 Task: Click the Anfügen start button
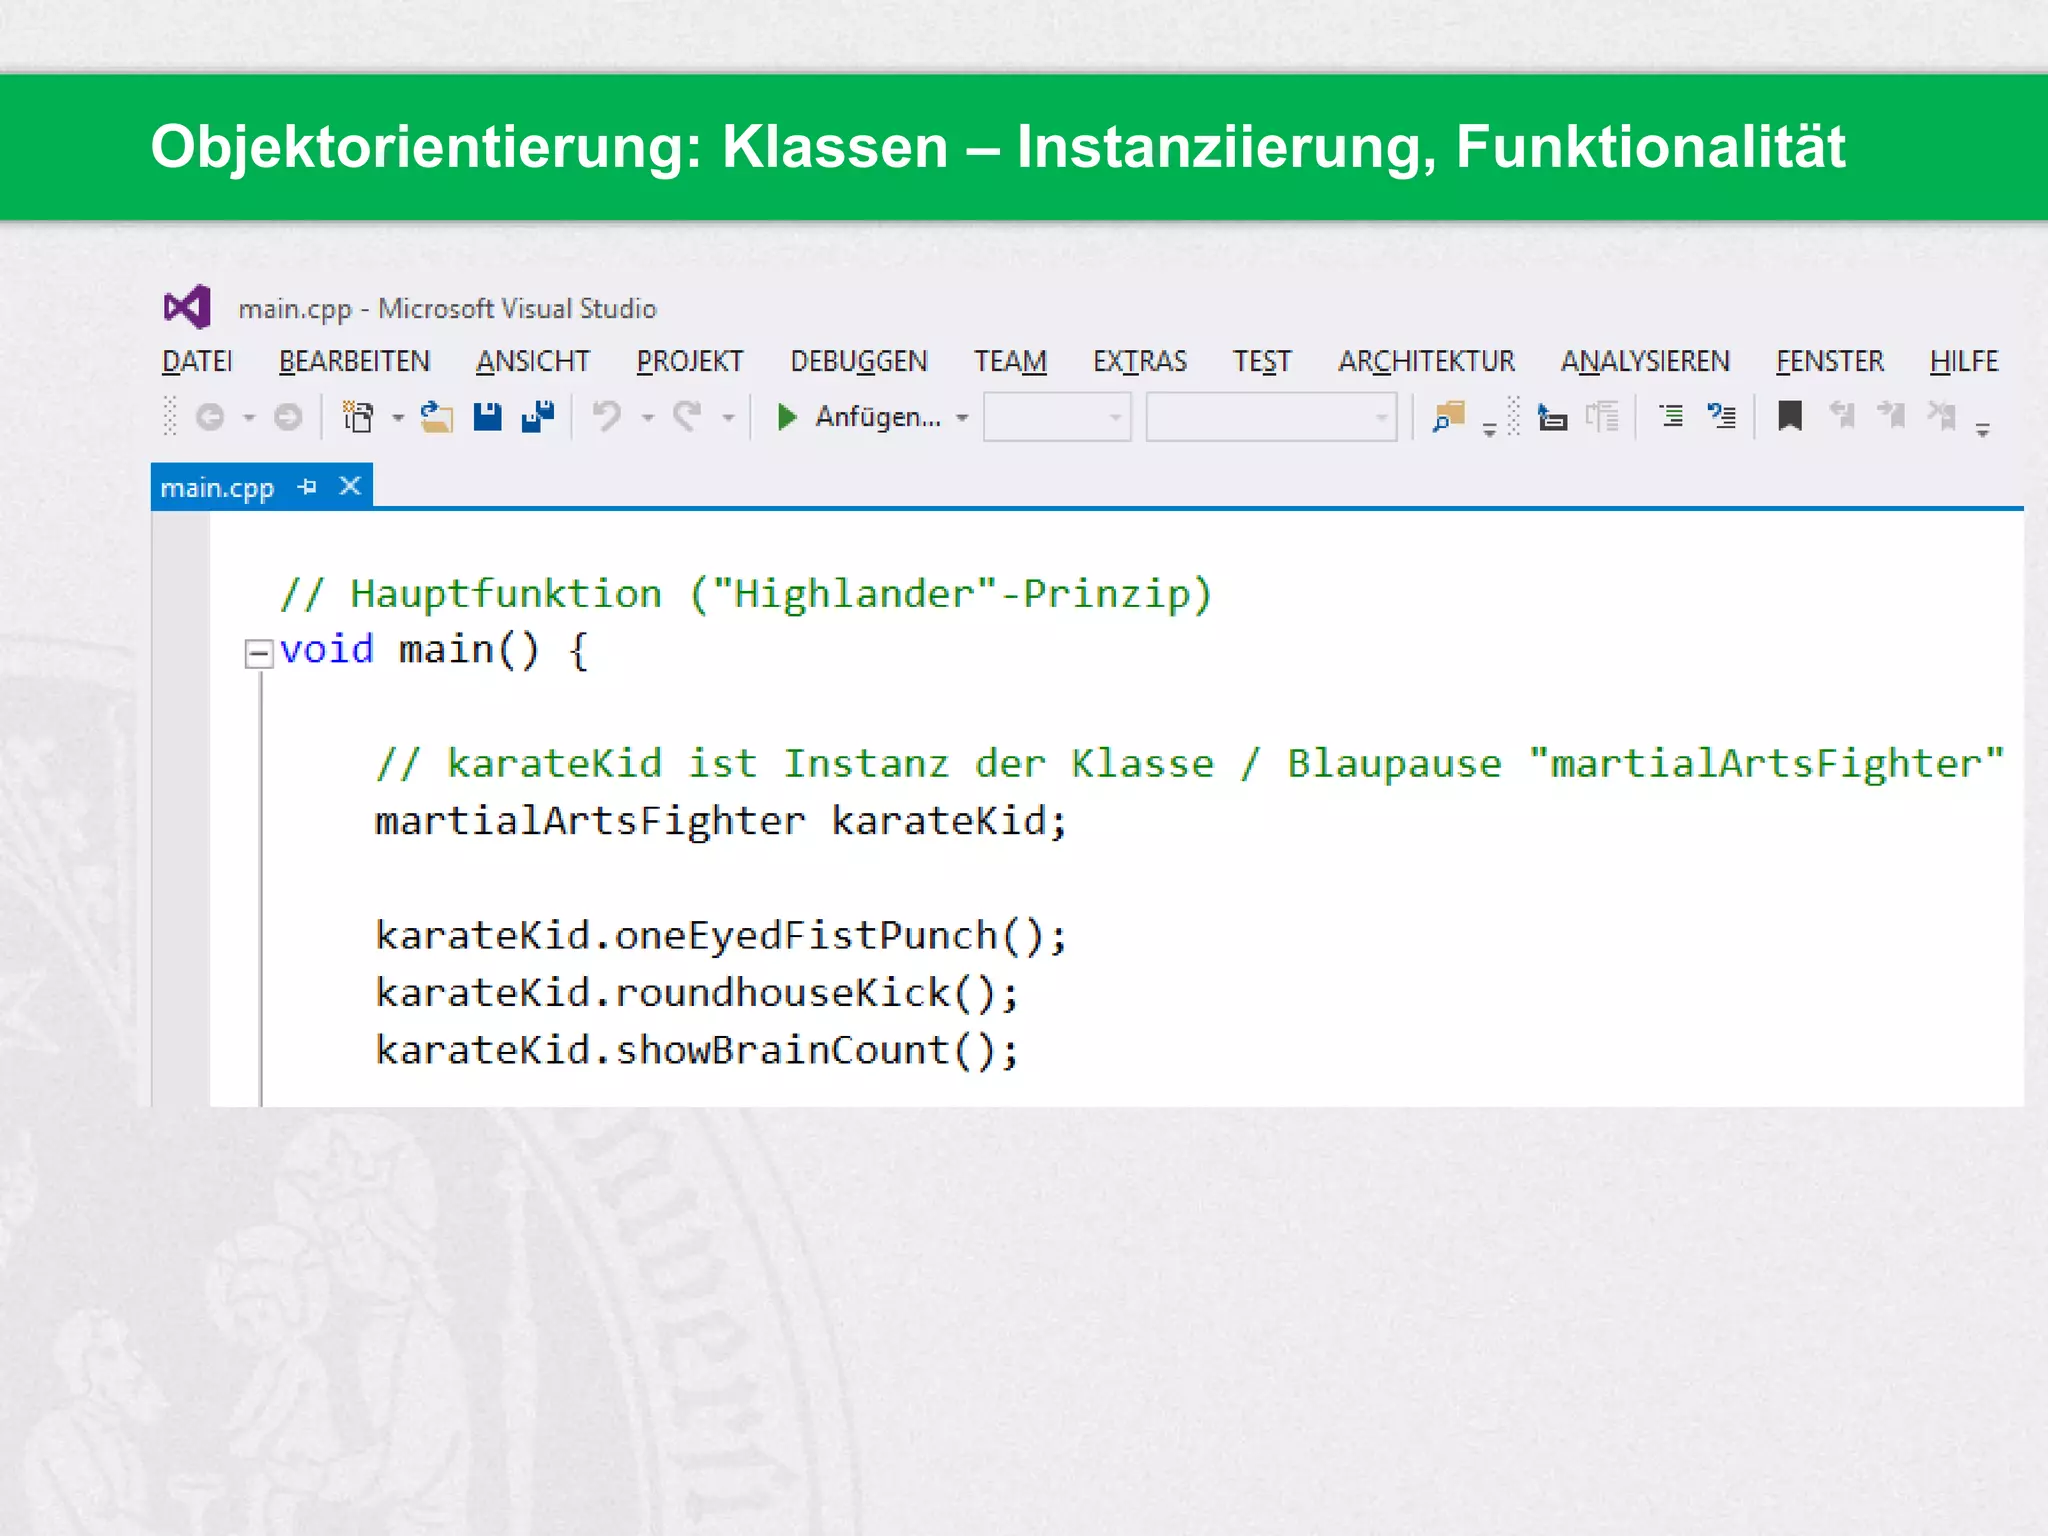(x=860, y=416)
